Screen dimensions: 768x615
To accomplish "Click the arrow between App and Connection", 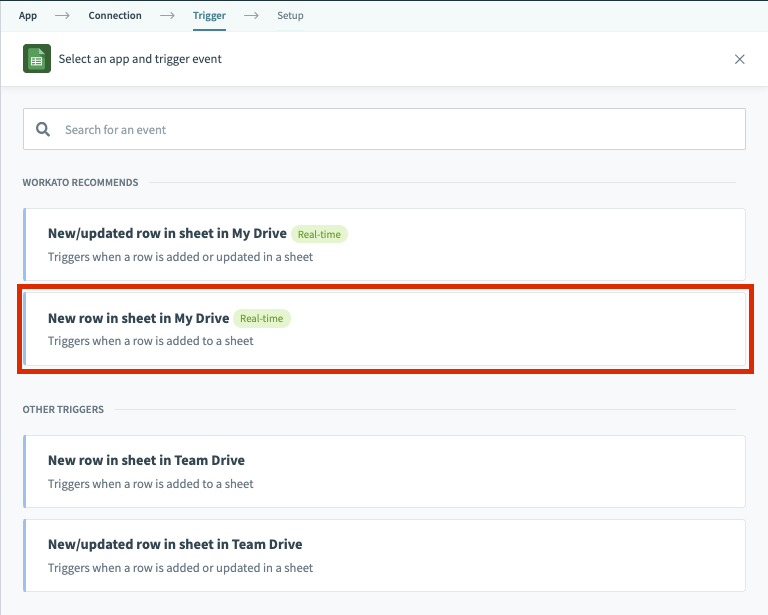I will pyautogui.click(x=62, y=16).
